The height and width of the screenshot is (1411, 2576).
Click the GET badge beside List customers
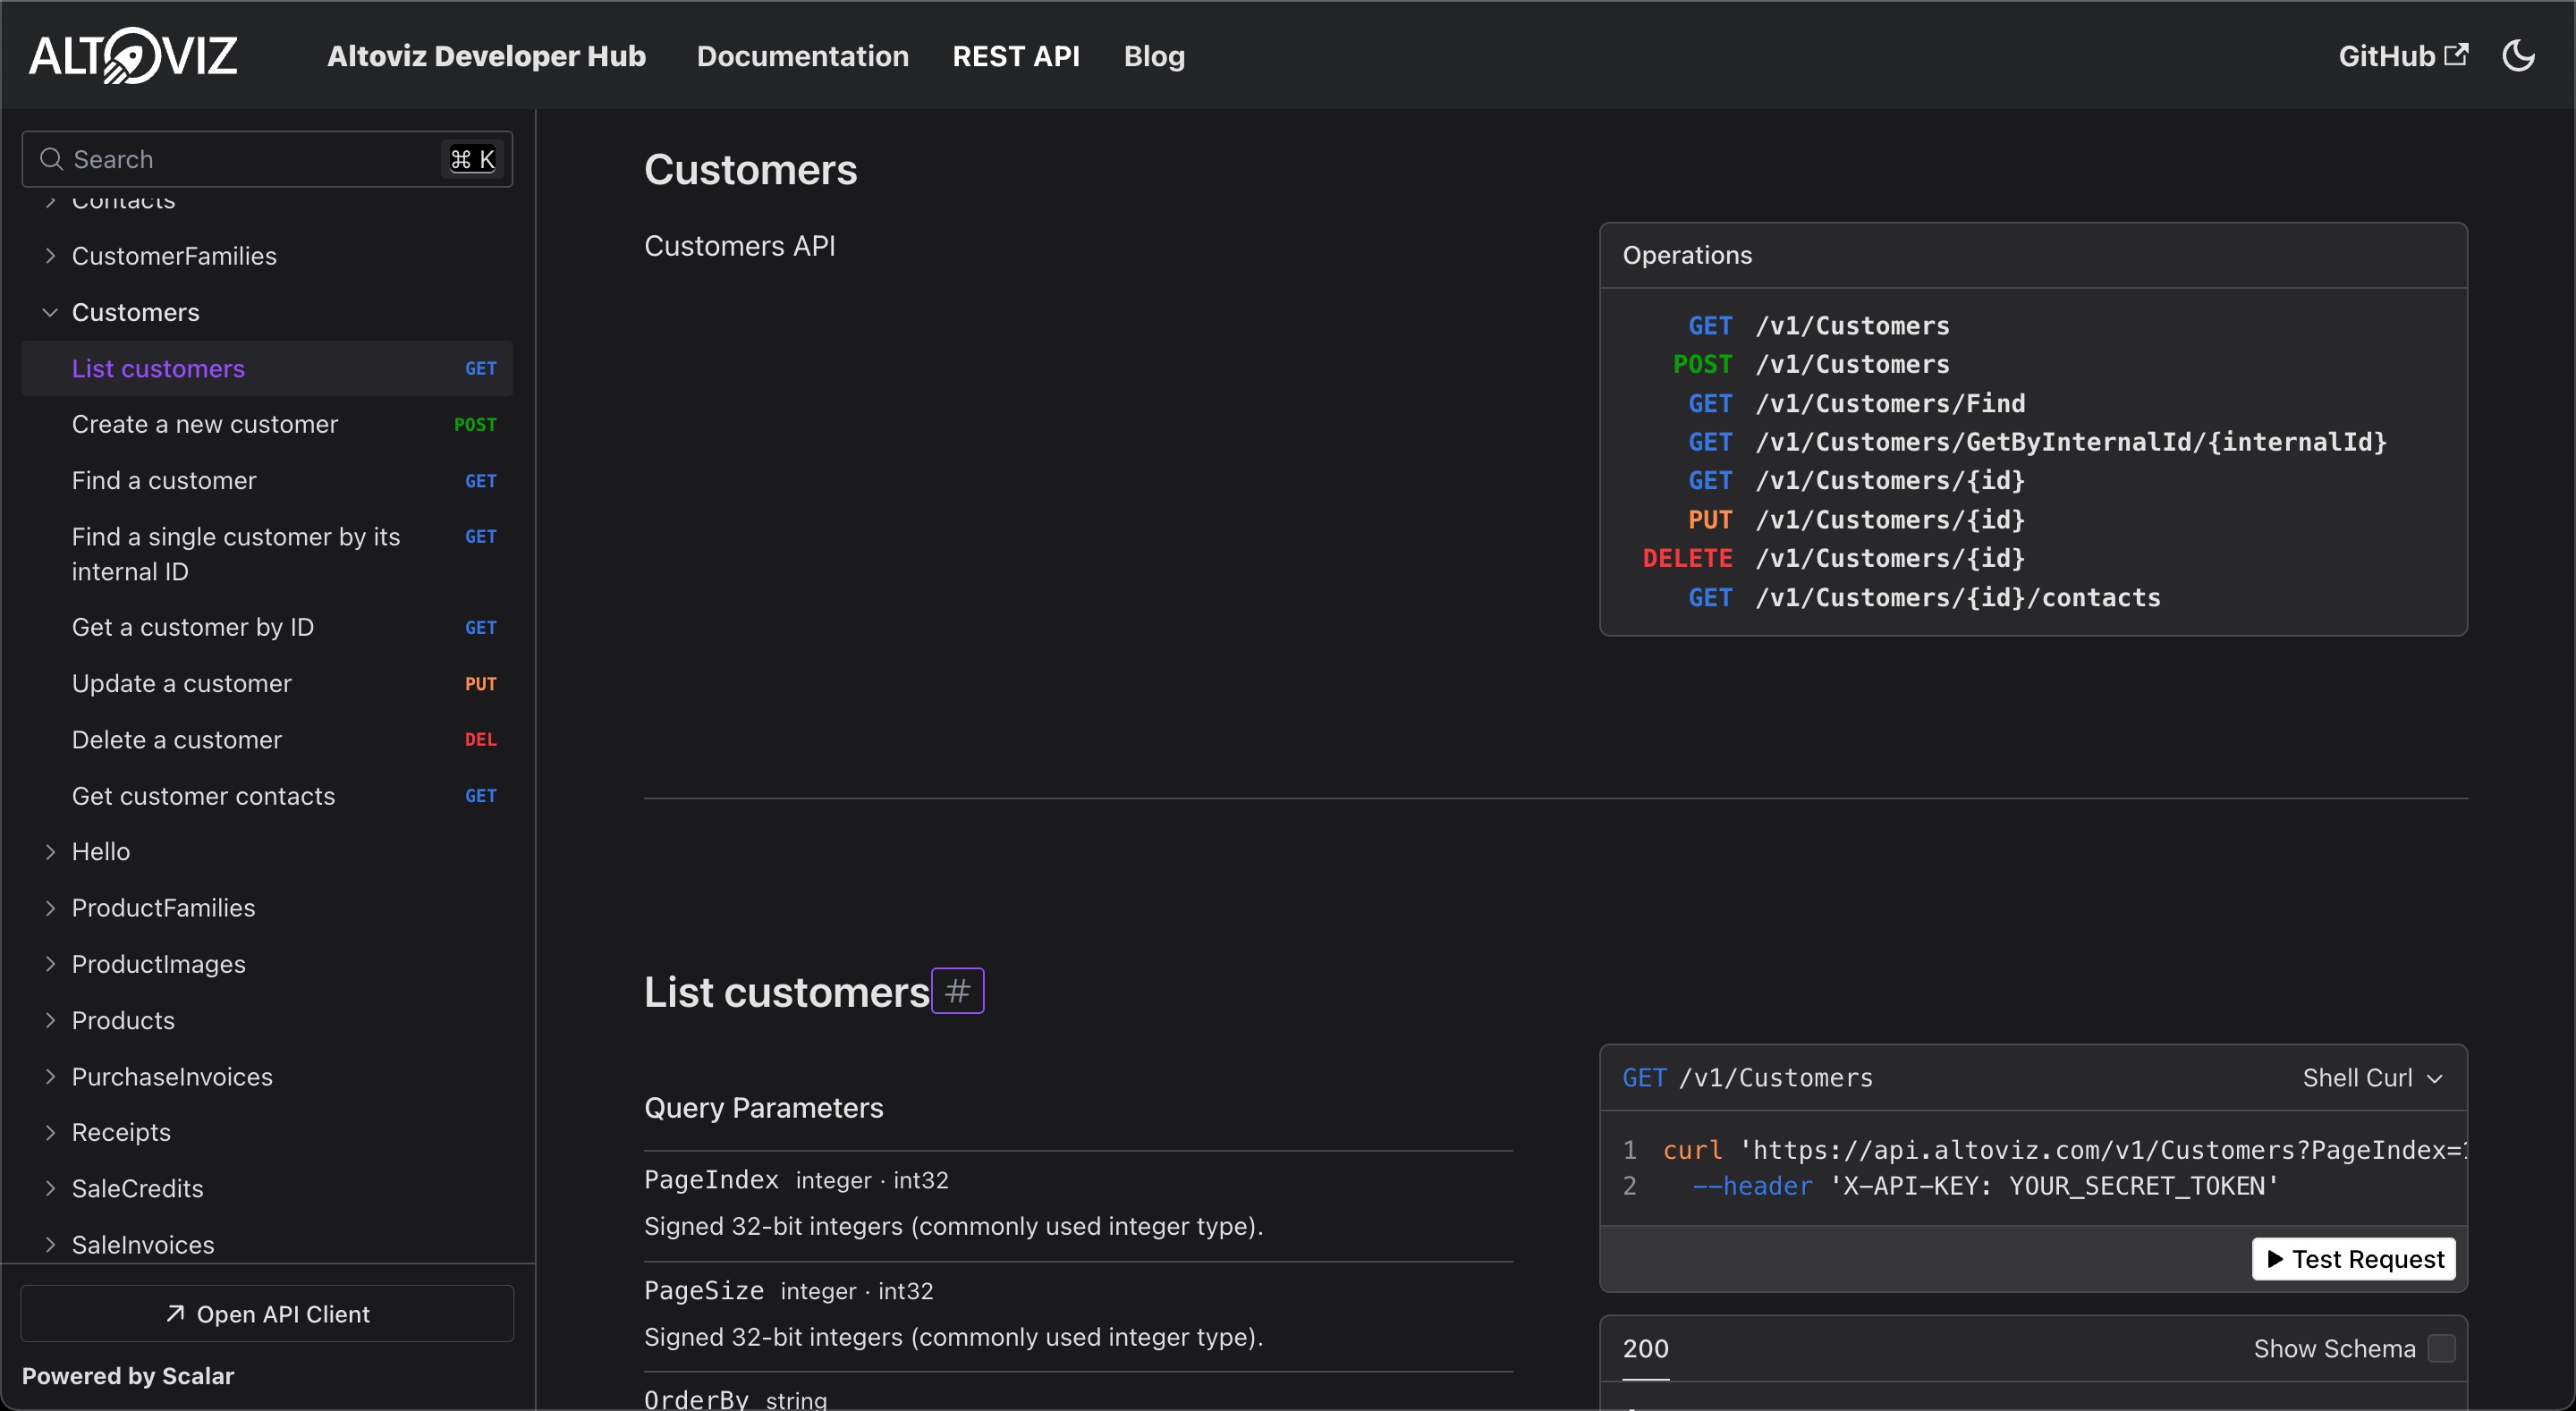(480, 368)
